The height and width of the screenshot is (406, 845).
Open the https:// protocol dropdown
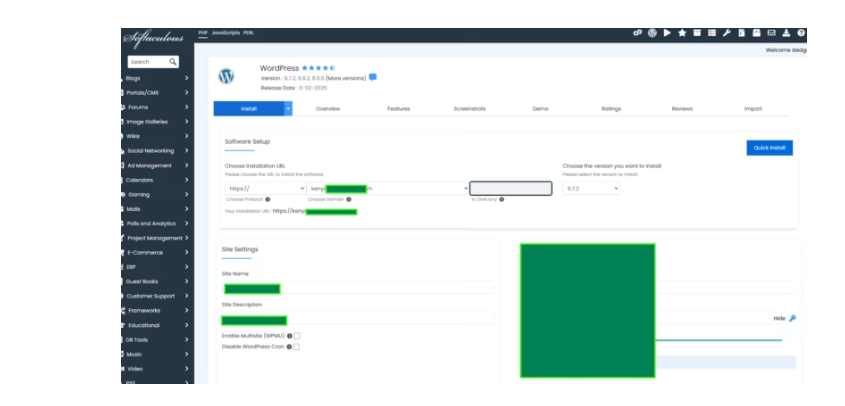click(266, 189)
